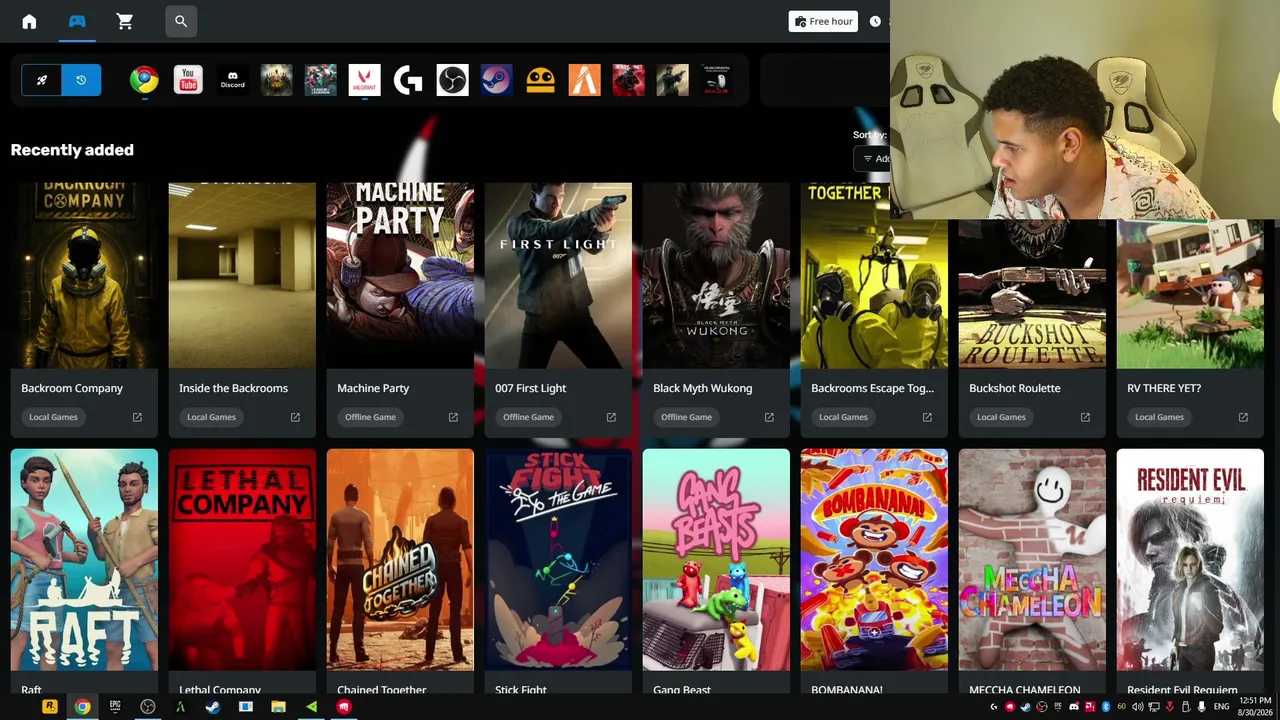This screenshot has height=720, width=1280.
Task: Select the rocket launcher view toggle
Action: pos(42,80)
